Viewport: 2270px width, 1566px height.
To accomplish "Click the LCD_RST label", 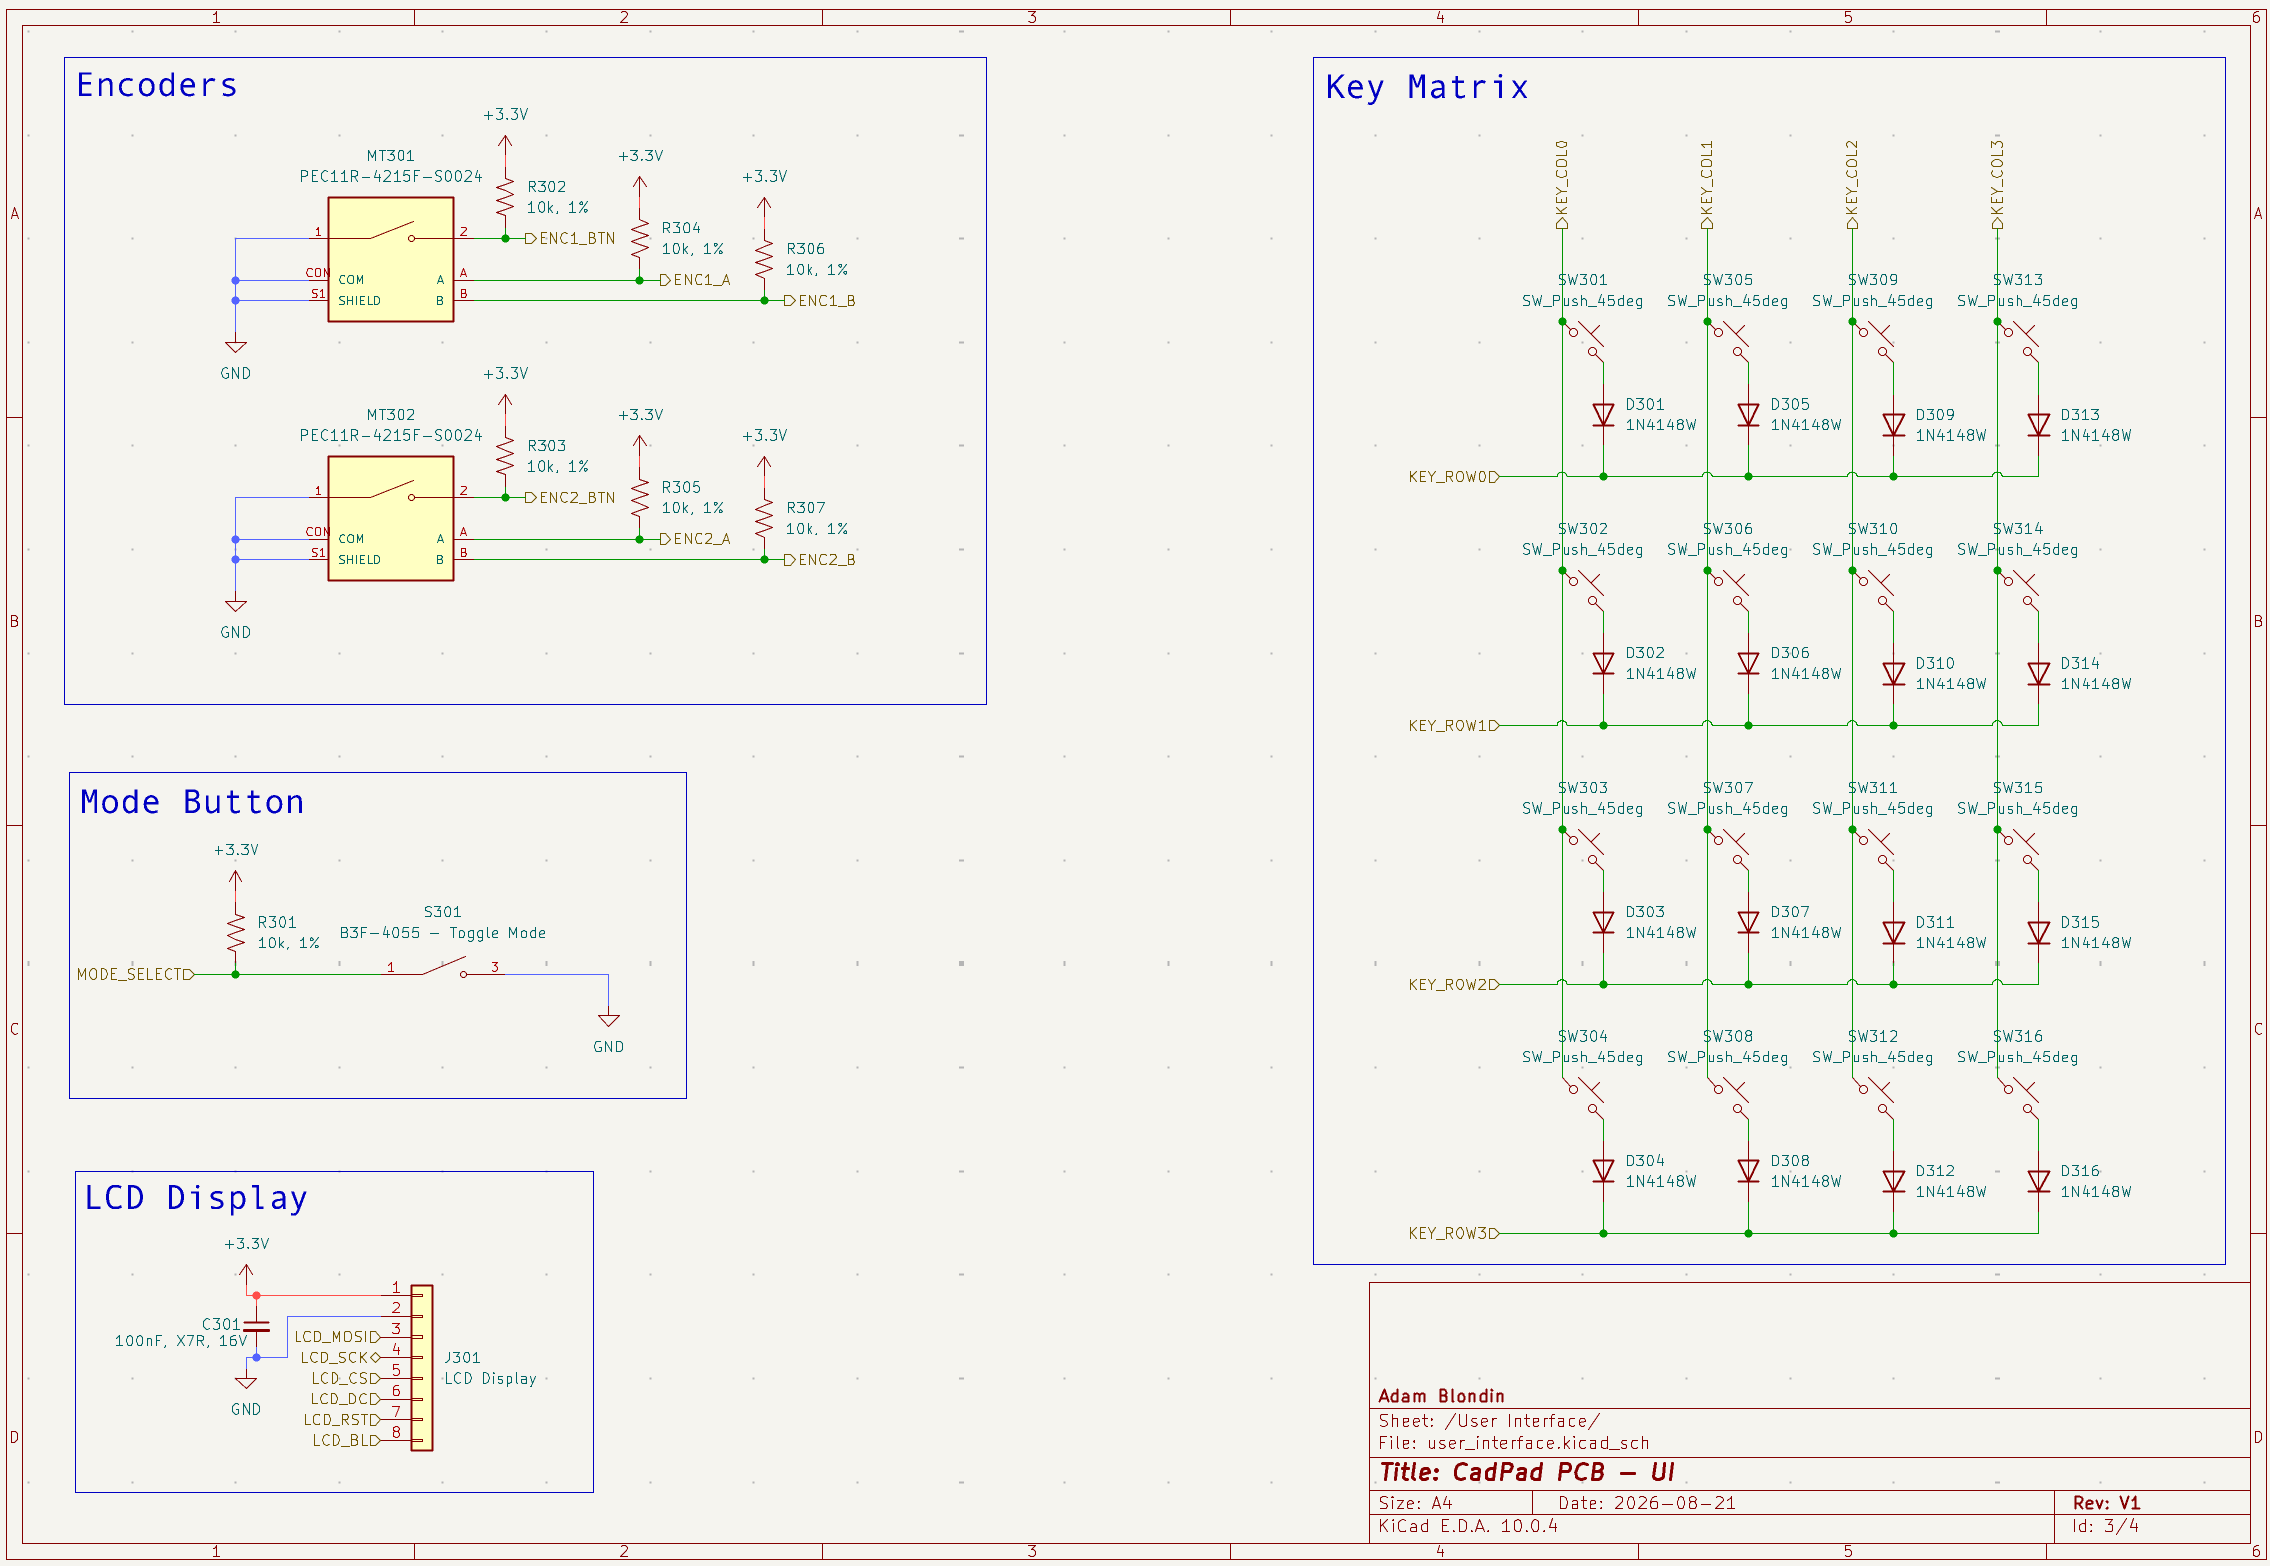I will (x=342, y=1420).
